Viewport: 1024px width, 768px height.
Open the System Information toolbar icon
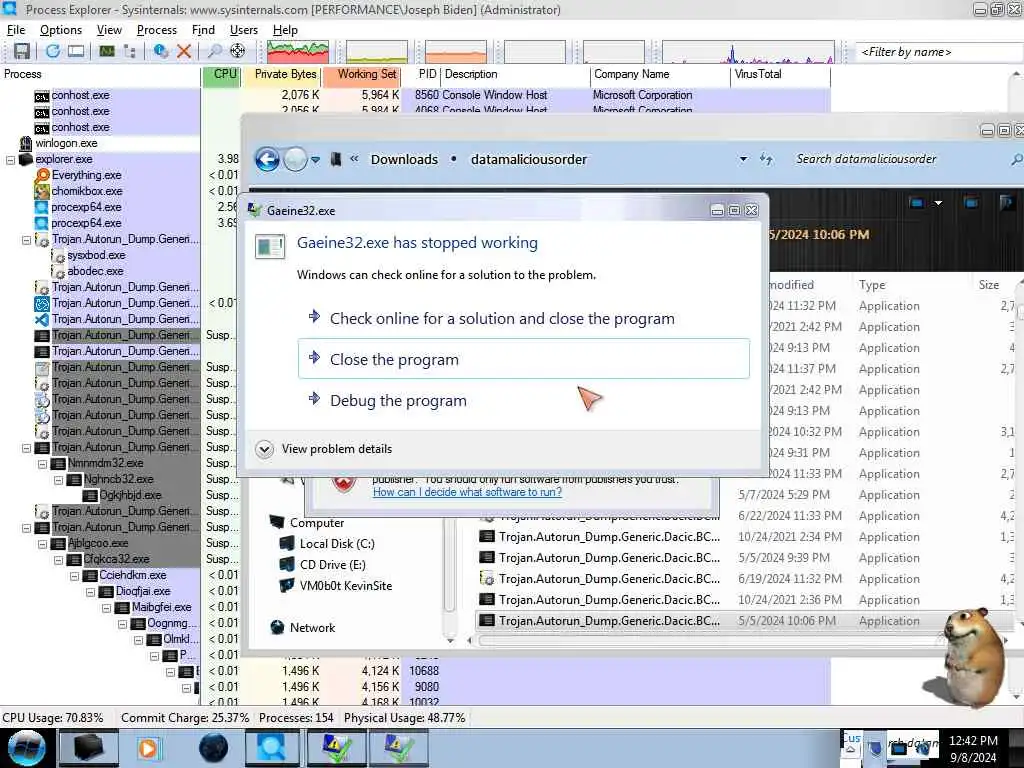point(106,51)
